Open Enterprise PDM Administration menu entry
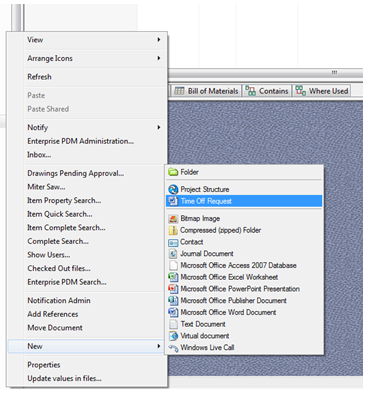This screenshot has height=394, width=380. coord(80,141)
